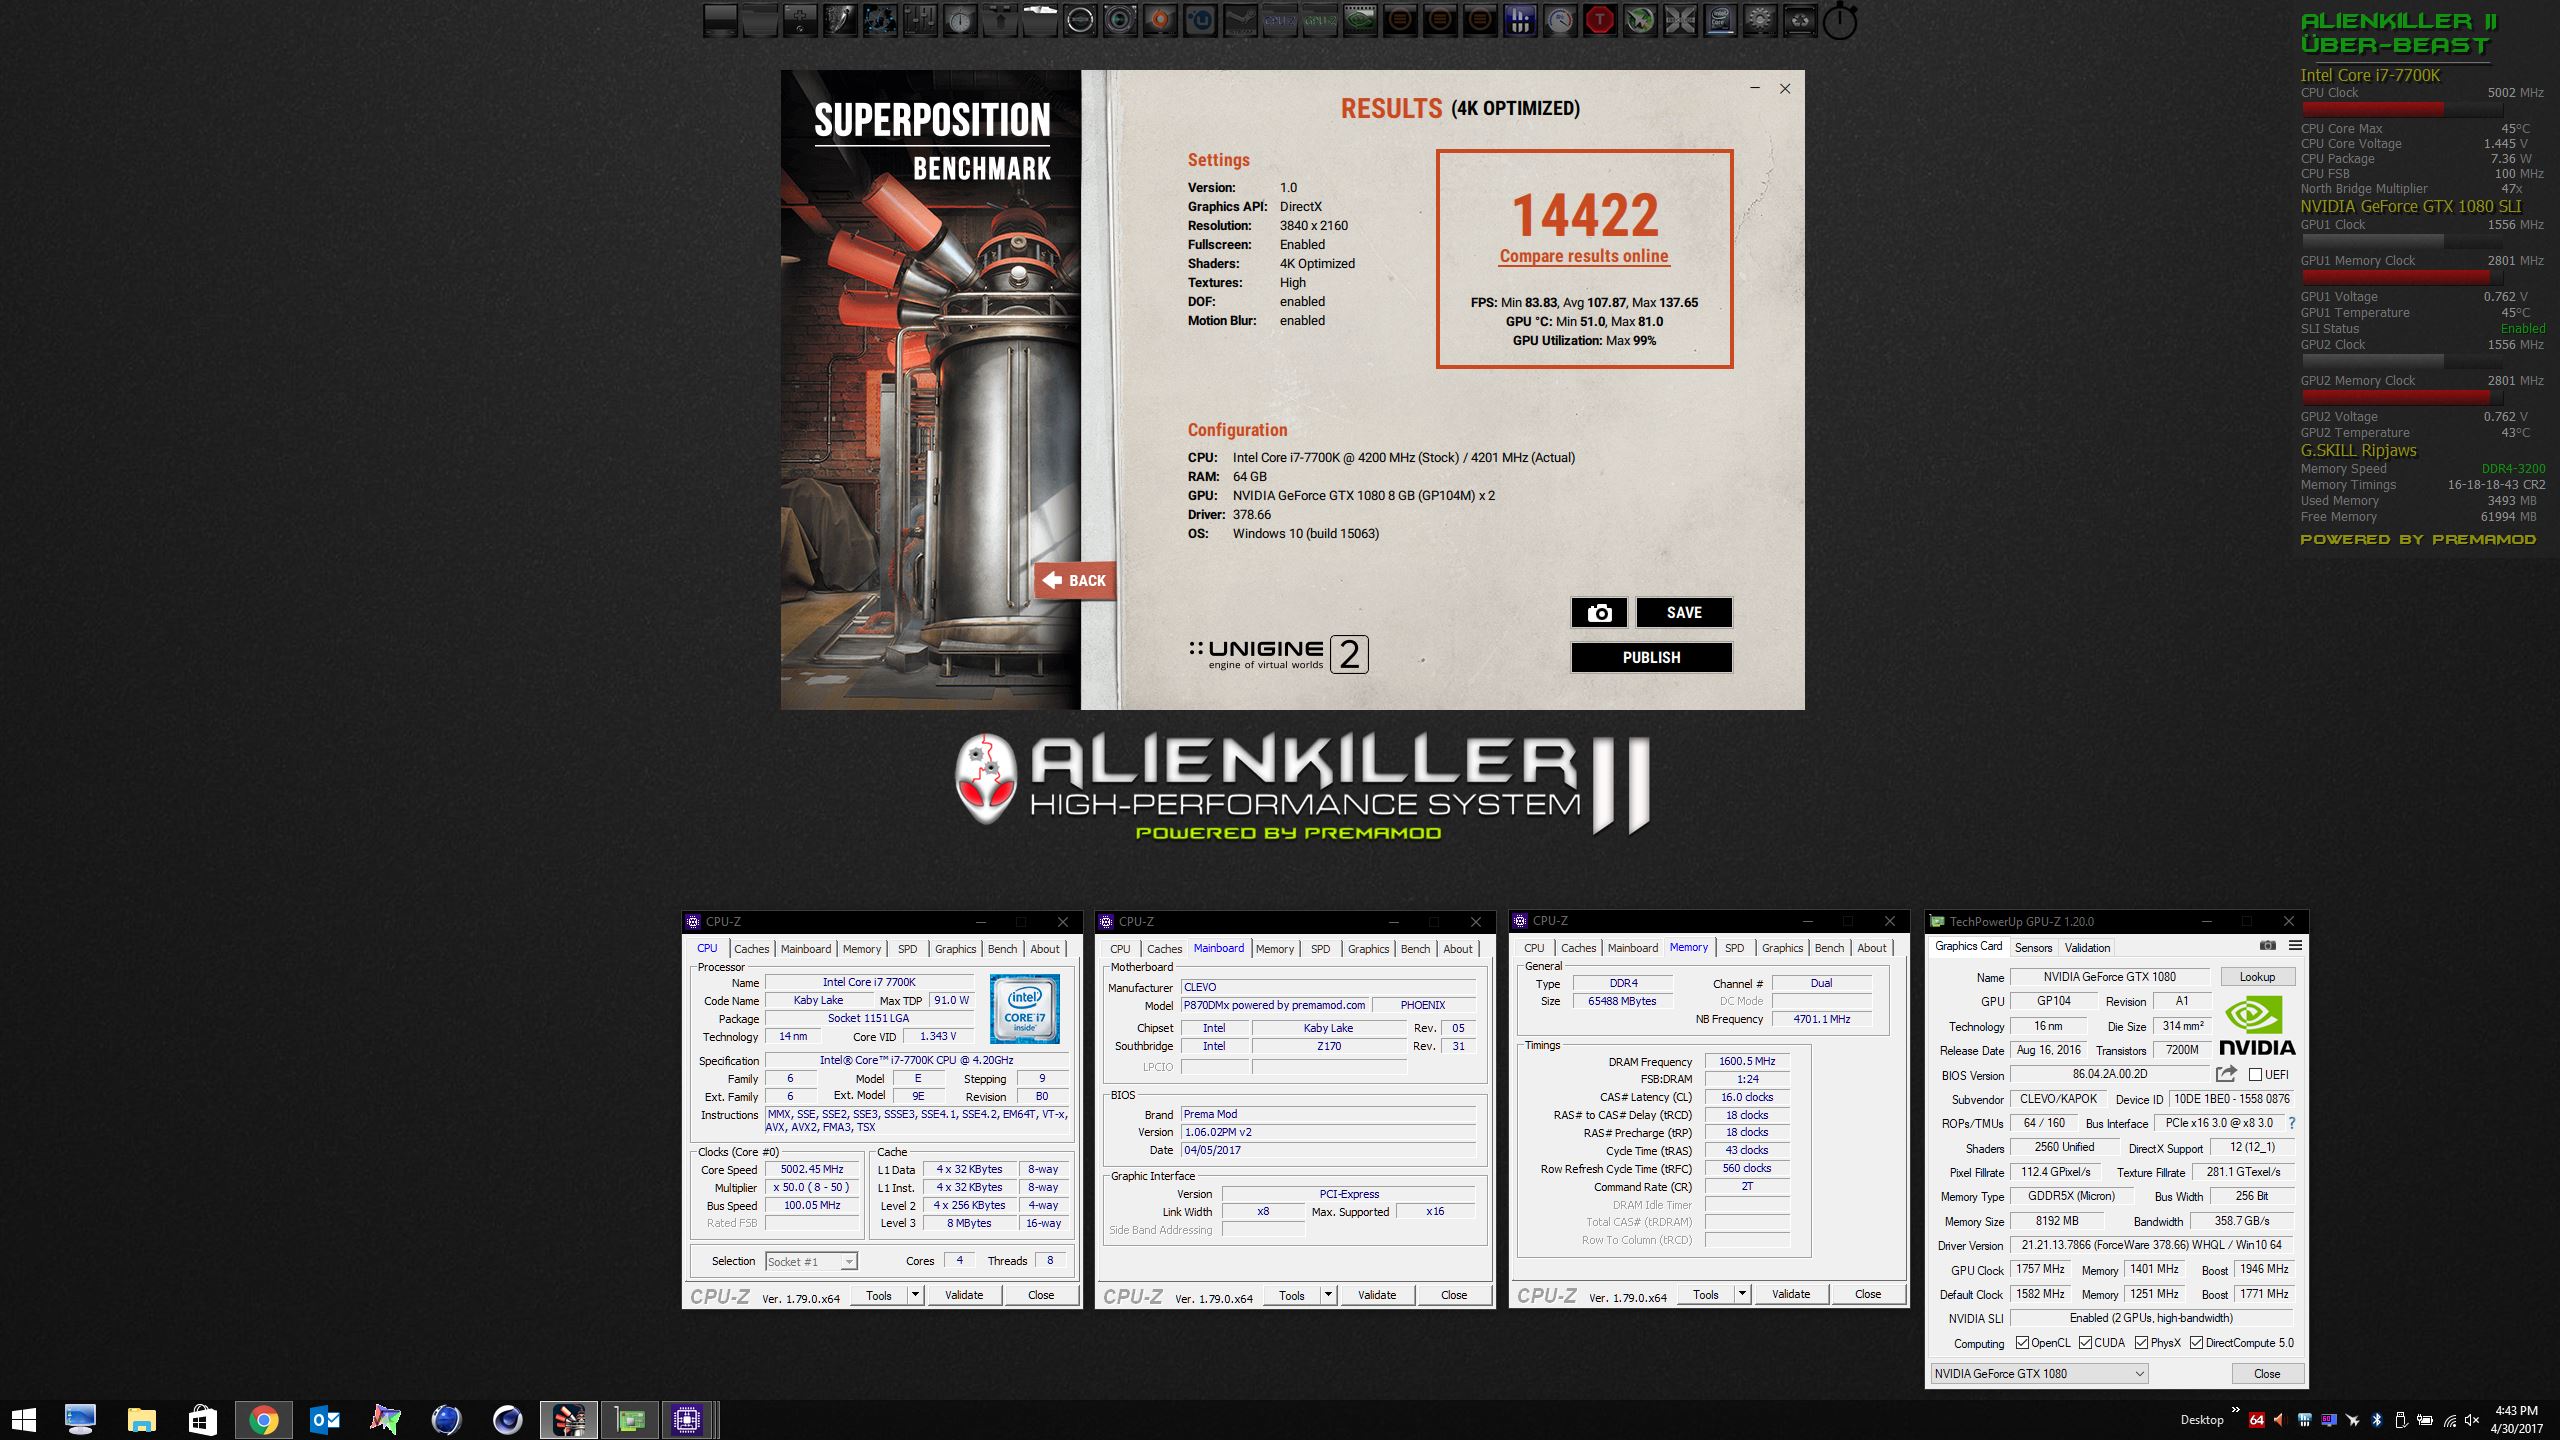2560x1440 pixels.
Task: Switch to the Sensors tab in GPU-Z
Action: pos(2033,948)
